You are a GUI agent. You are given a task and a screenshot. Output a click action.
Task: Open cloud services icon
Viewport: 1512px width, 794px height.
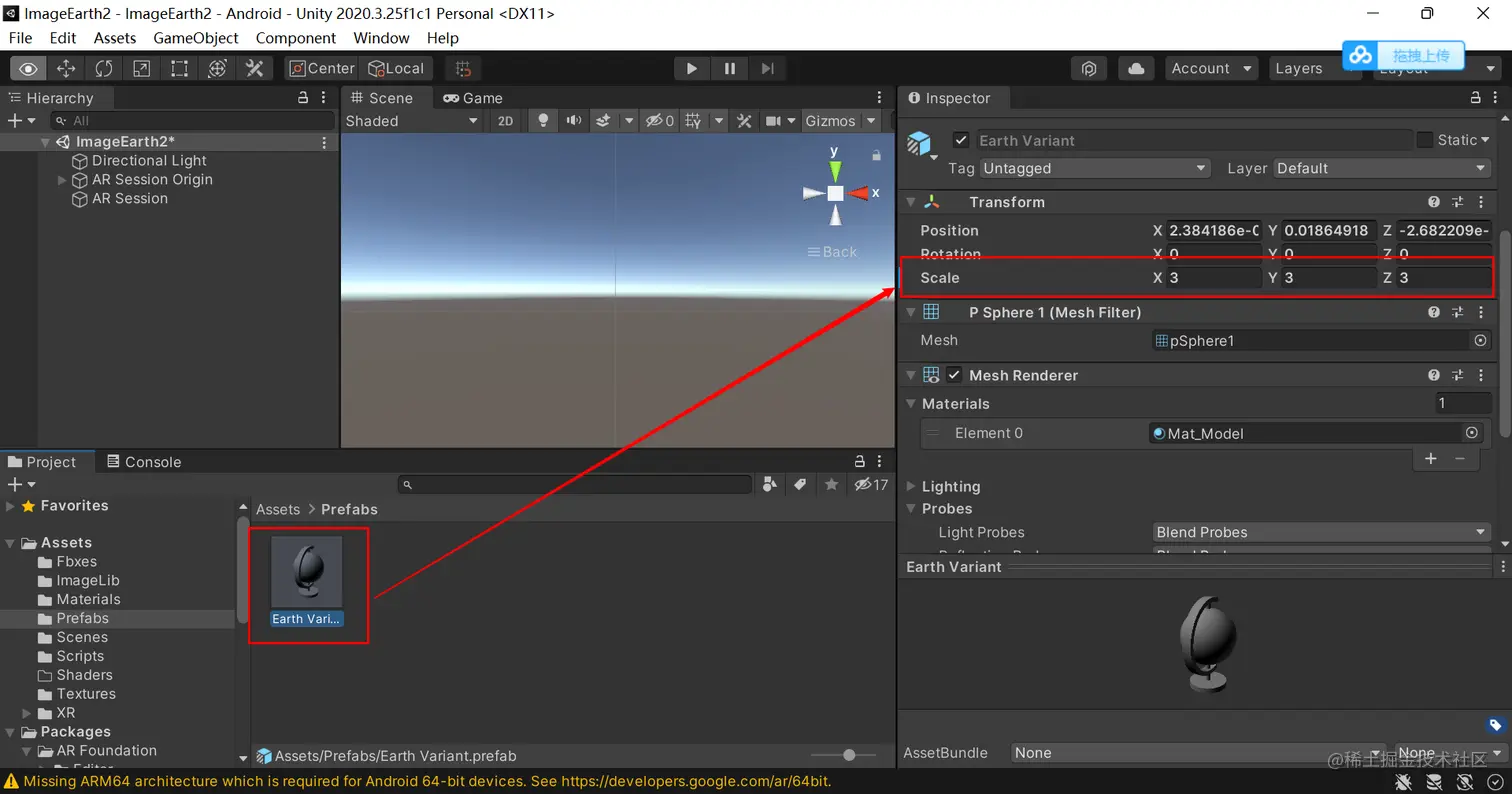click(1136, 68)
